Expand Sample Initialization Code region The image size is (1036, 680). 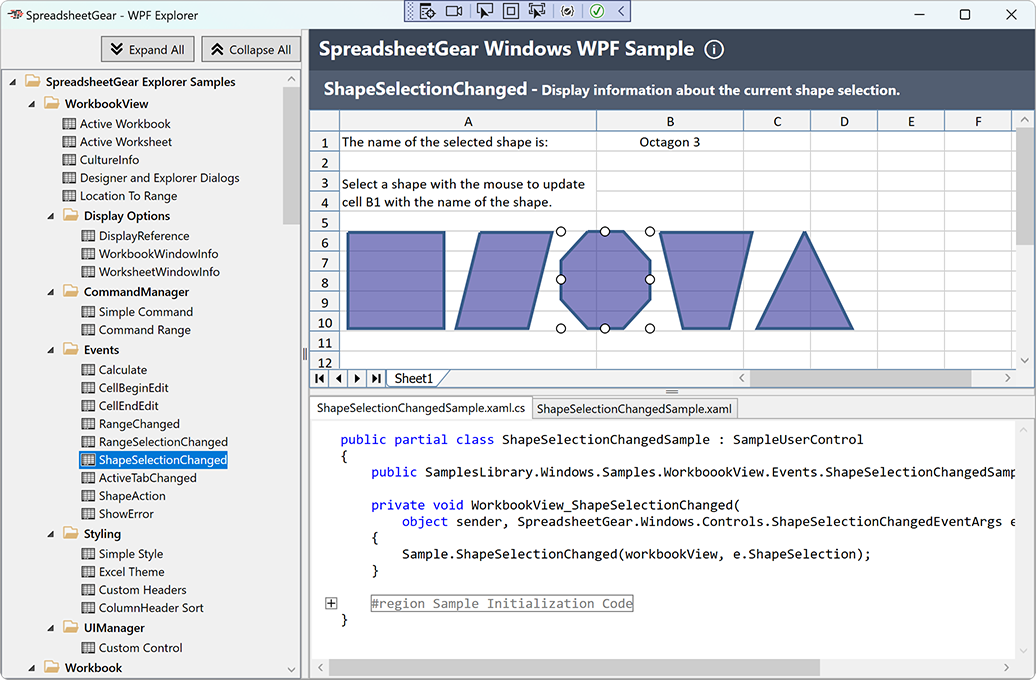[331, 603]
